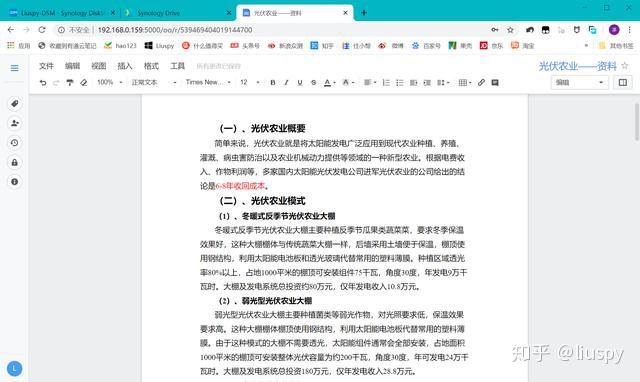Click the user avatar L at bottom left
The image size is (640, 382).
(14, 369)
